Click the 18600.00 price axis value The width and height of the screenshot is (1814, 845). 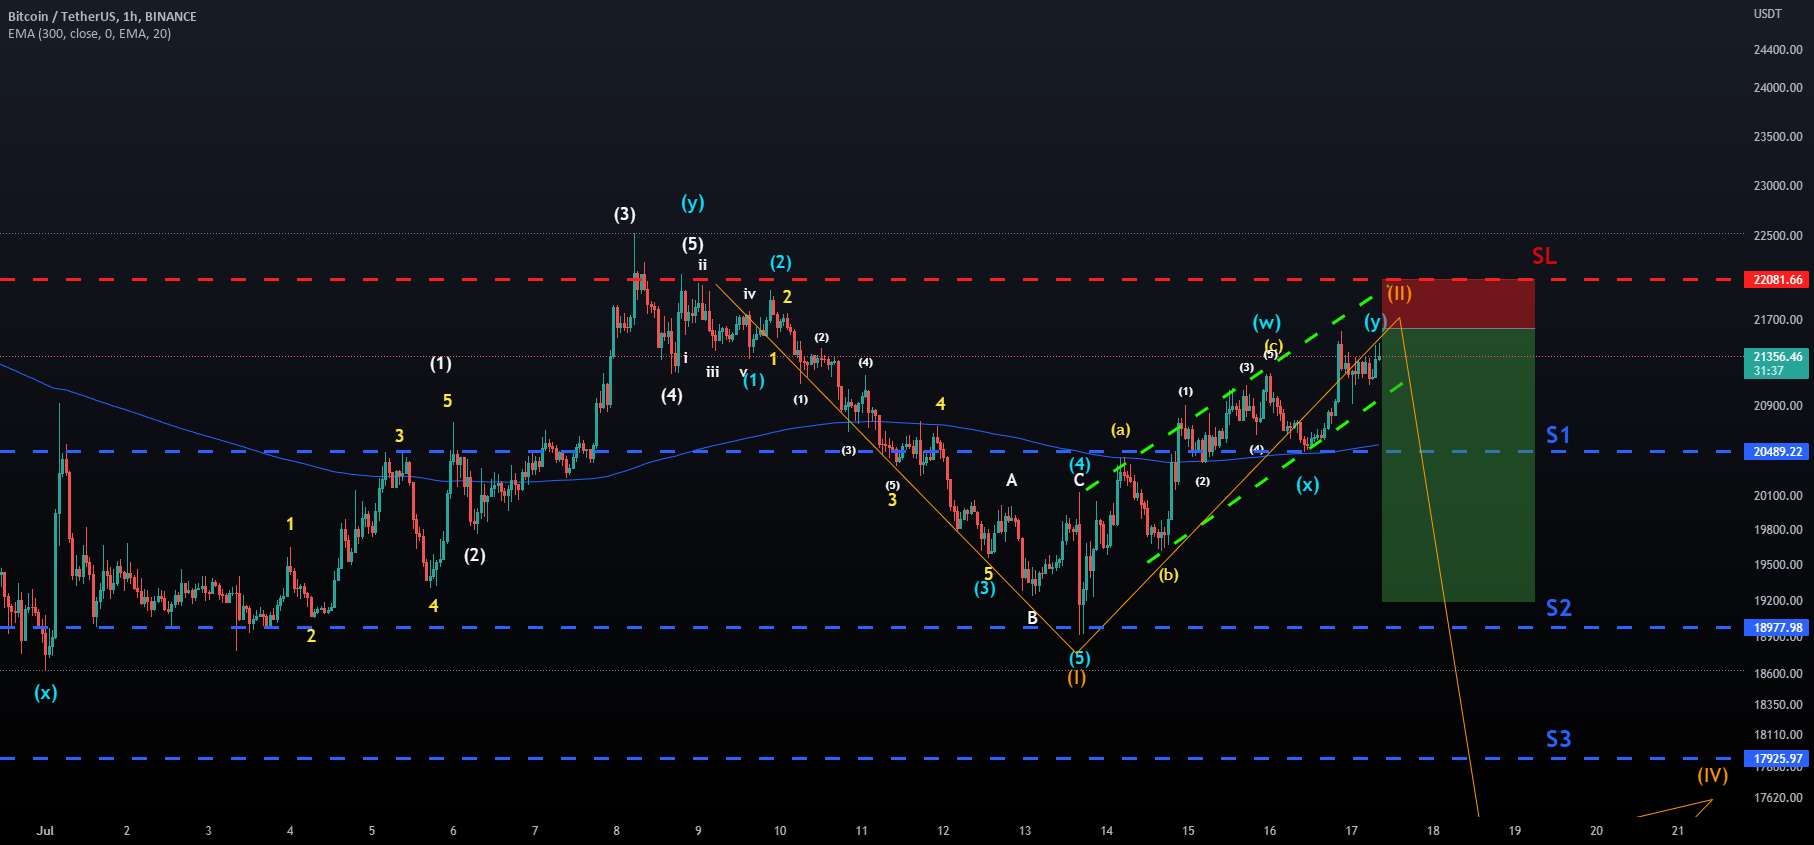click(1777, 674)
